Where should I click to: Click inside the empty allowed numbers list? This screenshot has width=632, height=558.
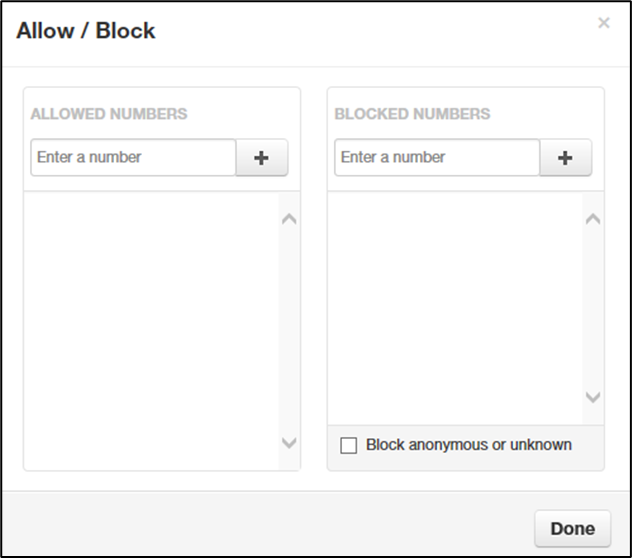[152, 330]
